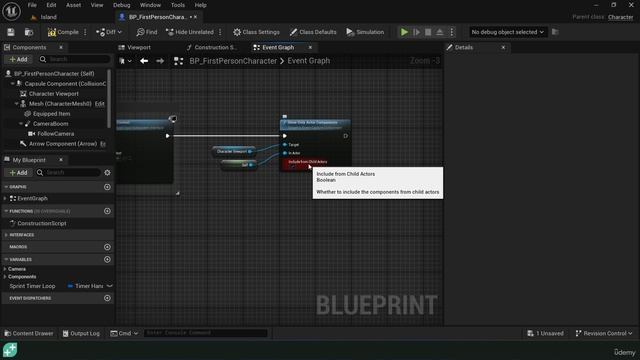This screenshot has width=640, height=360.
Task: Add a new variable with plus icon
Action: tap(107, 259)
